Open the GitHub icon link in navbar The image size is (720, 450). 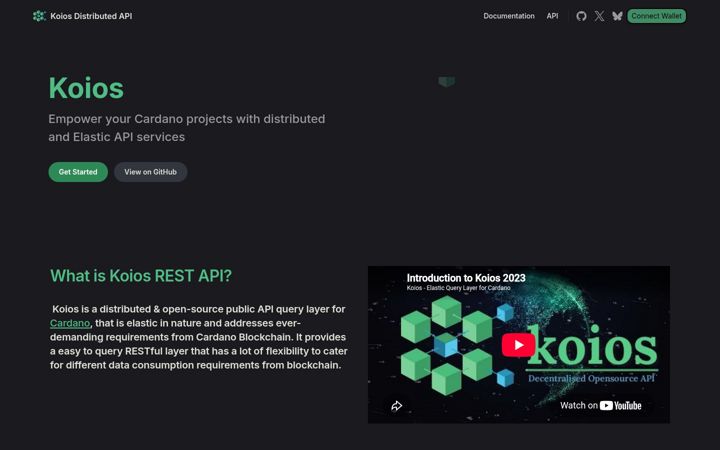(x=581, y=16)
